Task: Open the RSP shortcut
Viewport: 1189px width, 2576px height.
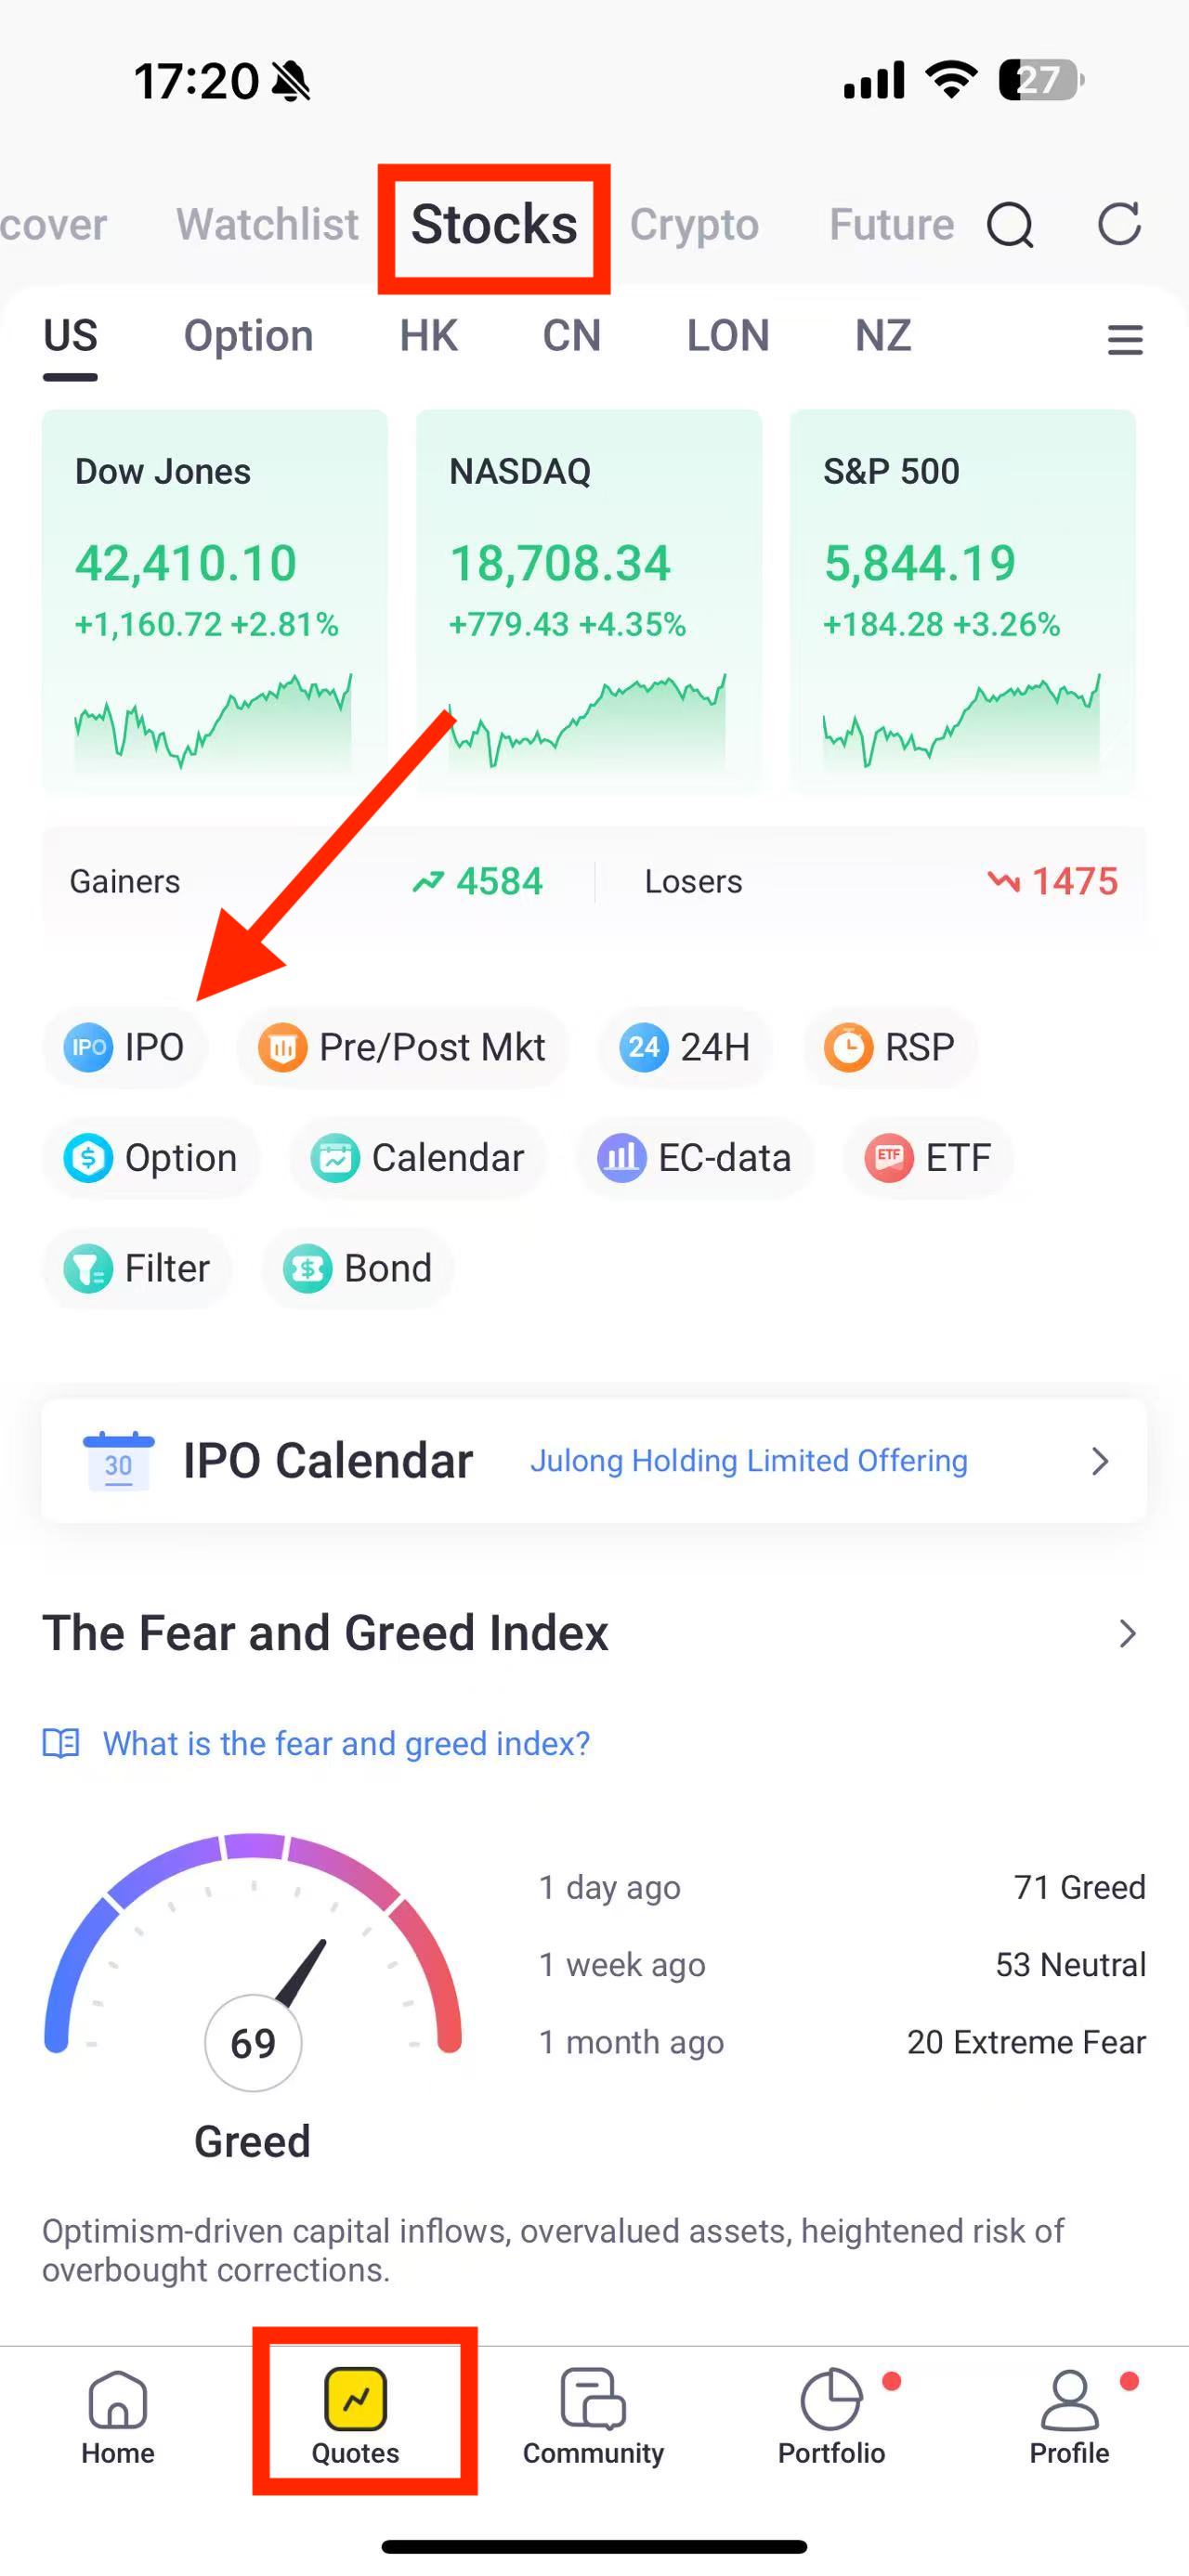Action: (890, 1047)
